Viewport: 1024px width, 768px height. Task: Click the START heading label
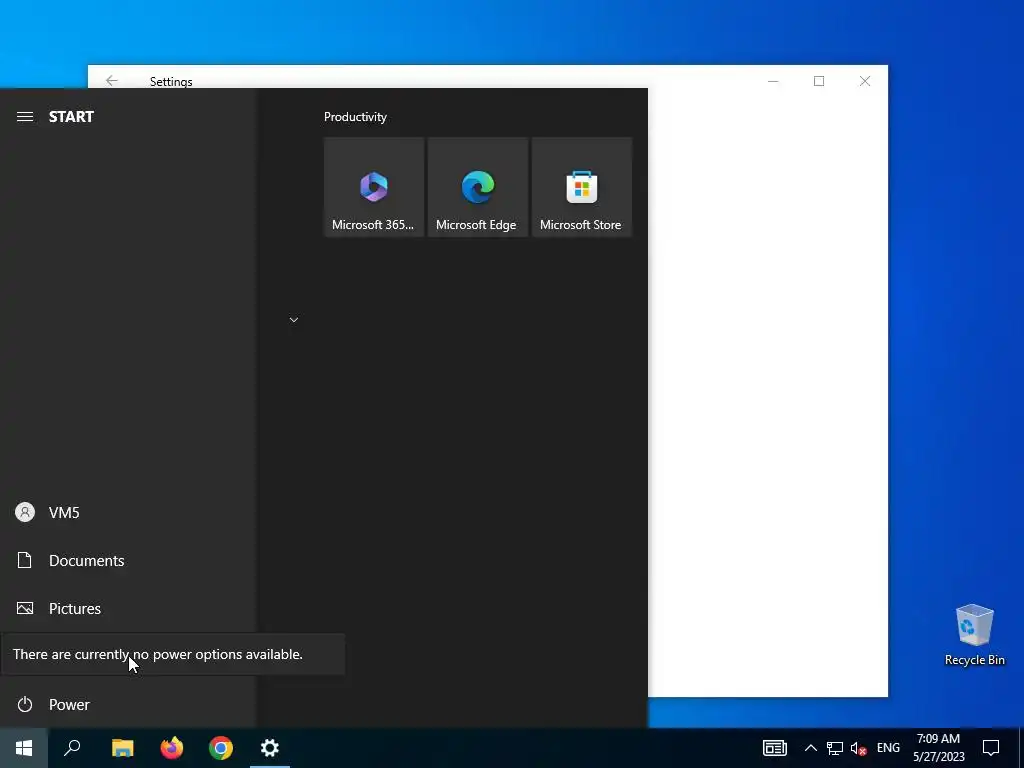pos(71,117)
